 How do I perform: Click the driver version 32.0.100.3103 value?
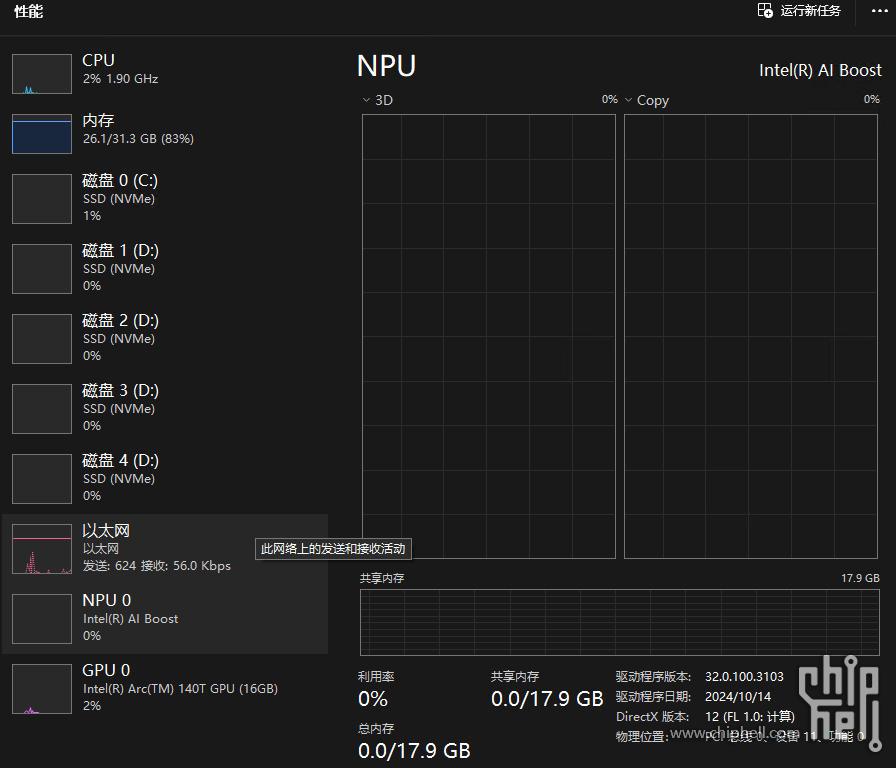point(744,677)
